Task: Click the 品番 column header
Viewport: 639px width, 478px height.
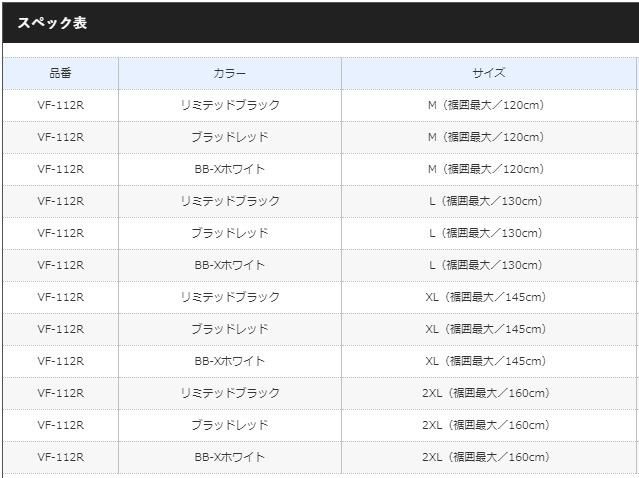Action: pos(60,73)
